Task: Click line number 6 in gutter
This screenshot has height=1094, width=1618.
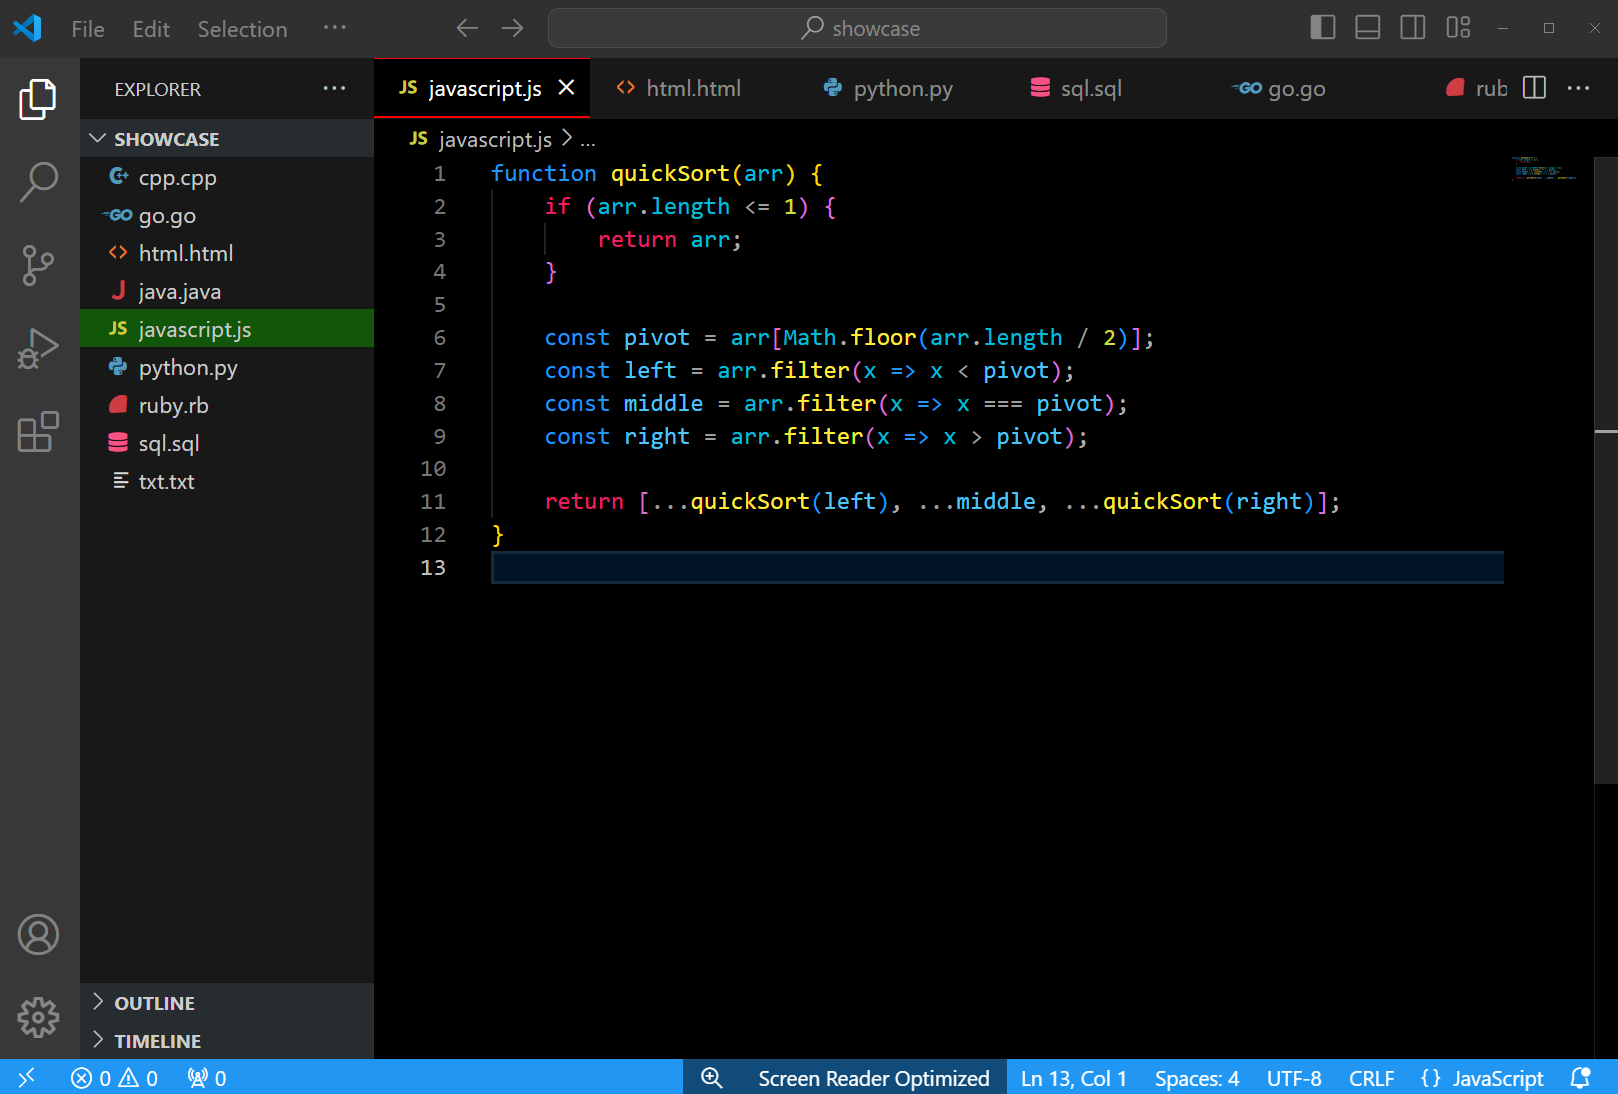Action: tap(439, 337)
